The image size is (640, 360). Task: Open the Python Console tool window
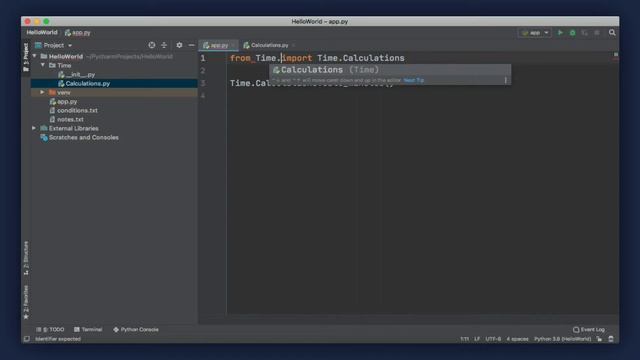tap(136, 329)
